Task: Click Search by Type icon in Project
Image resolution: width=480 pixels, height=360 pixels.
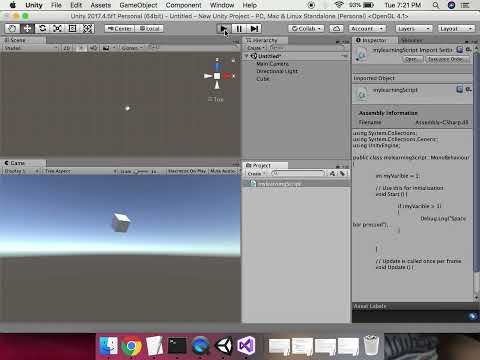Action: pyautogui.click(x=332, y=173)
